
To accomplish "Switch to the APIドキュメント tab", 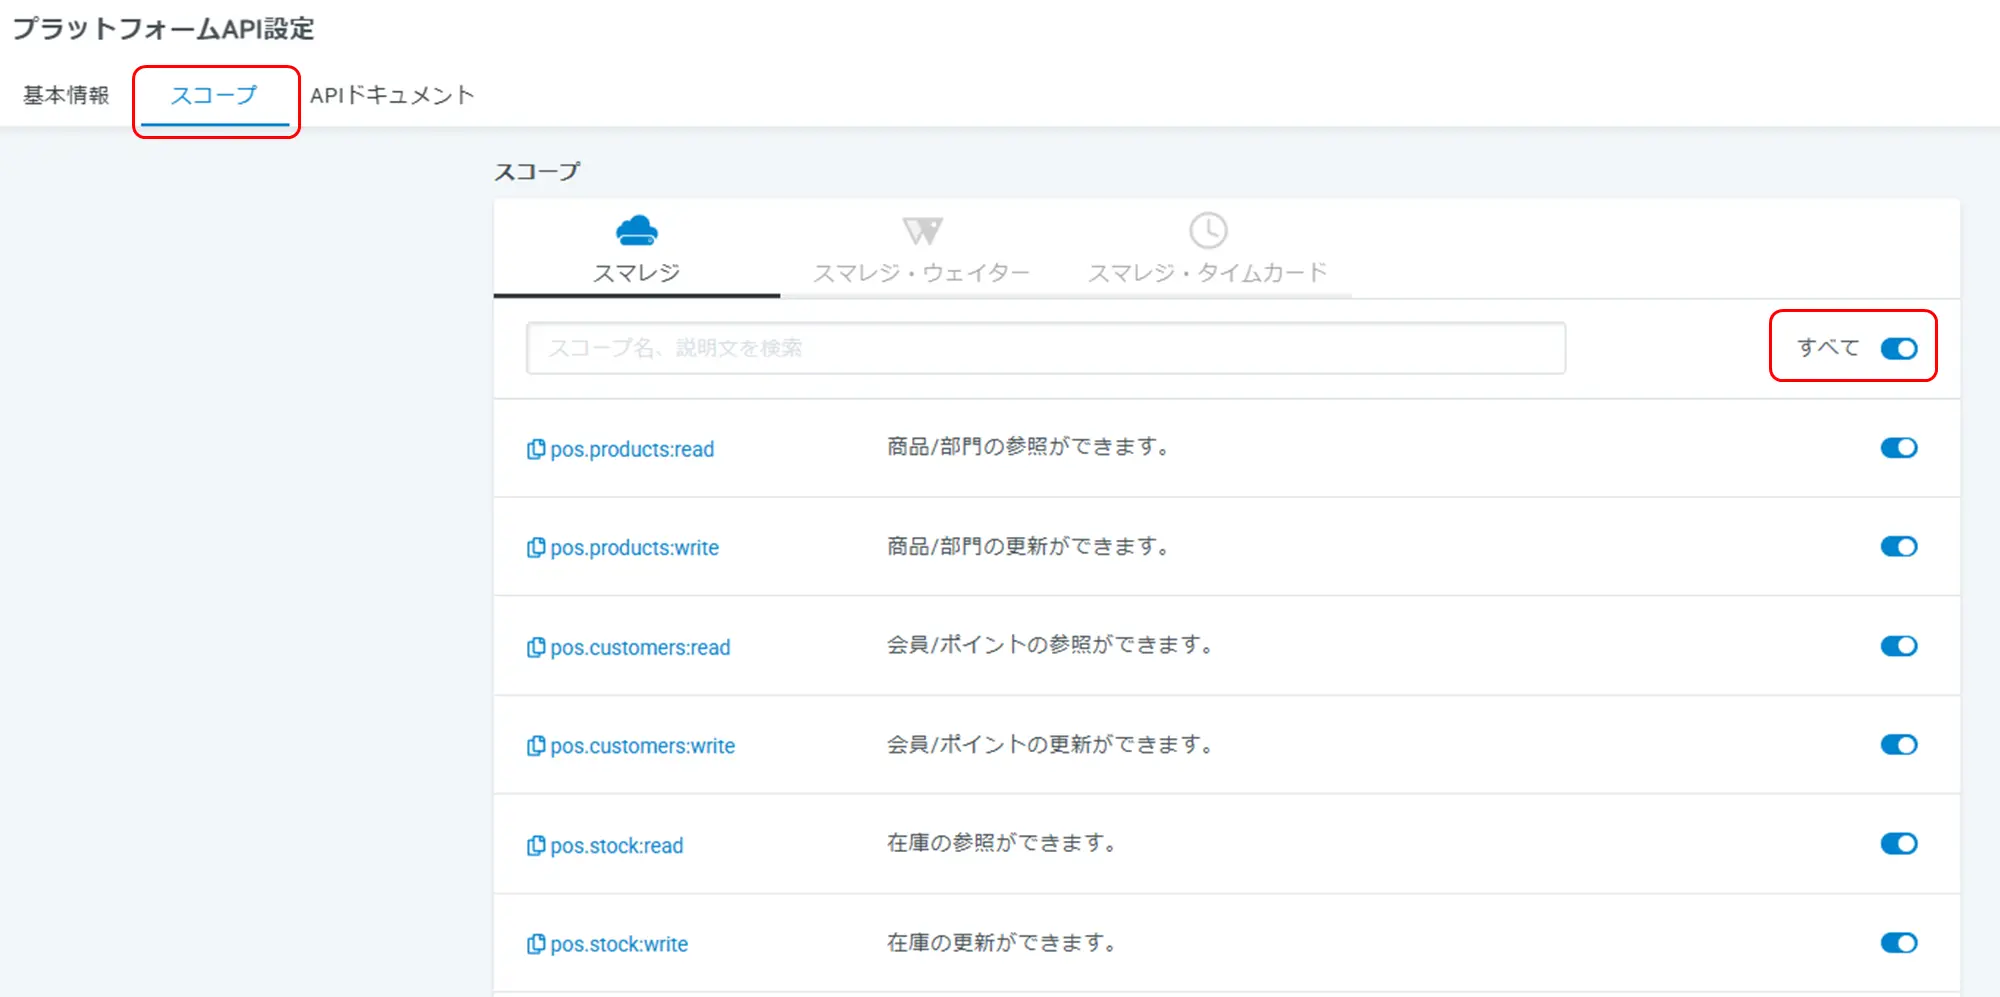I will [x=392, y=95].
